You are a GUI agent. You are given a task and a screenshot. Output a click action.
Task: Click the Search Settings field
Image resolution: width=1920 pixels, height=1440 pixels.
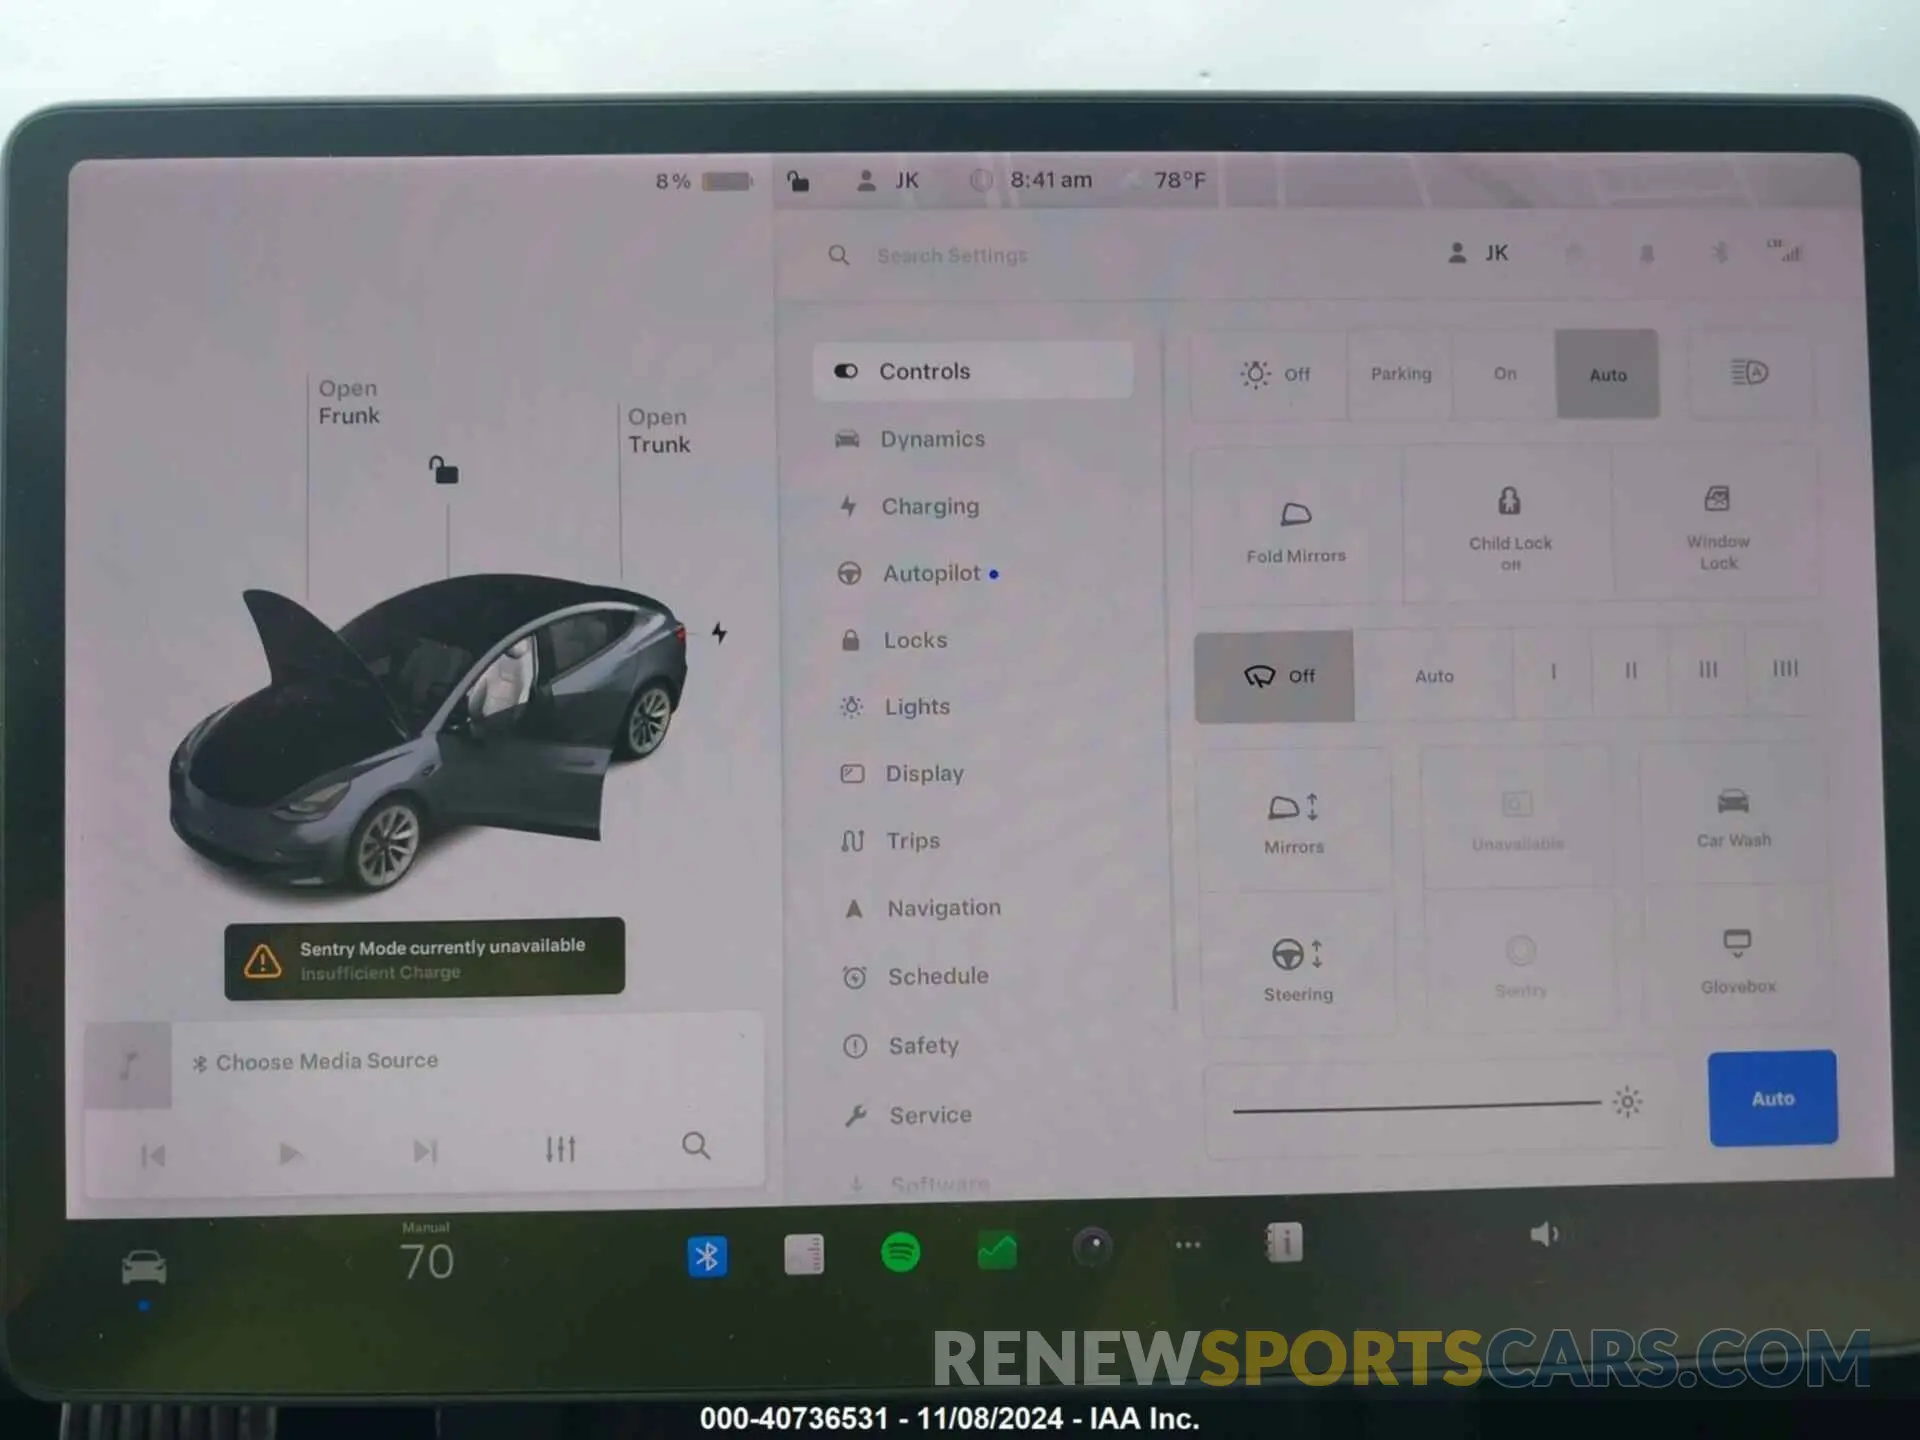[951, 256]
